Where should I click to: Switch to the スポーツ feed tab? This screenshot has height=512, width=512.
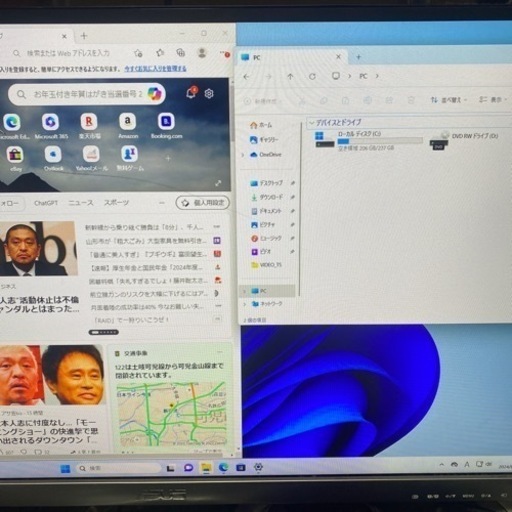[116, 202]
